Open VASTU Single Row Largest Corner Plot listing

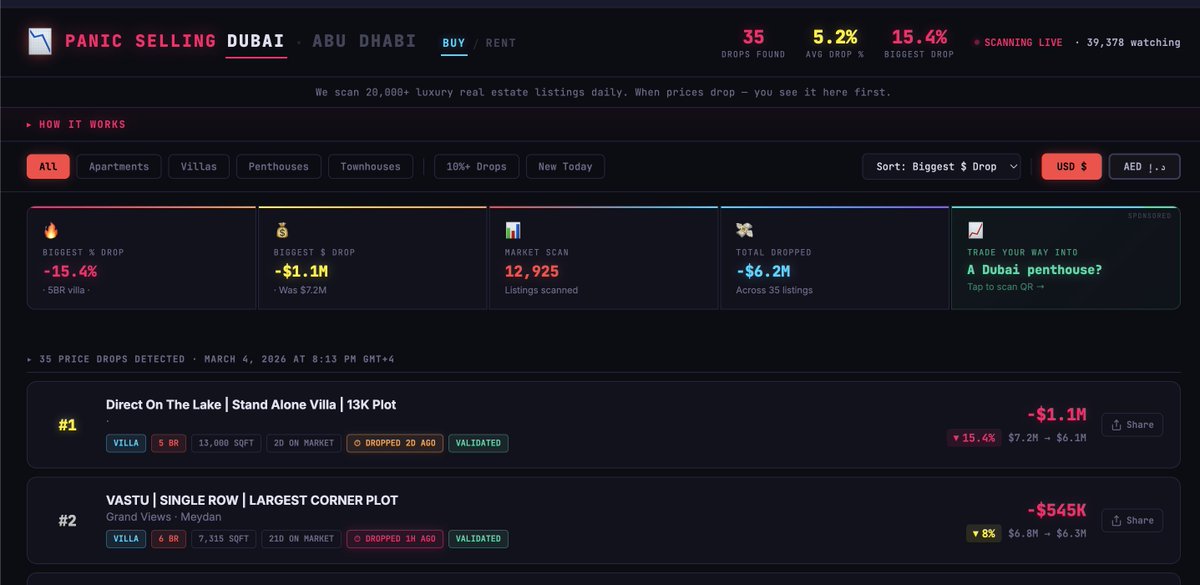coord(252,500)
